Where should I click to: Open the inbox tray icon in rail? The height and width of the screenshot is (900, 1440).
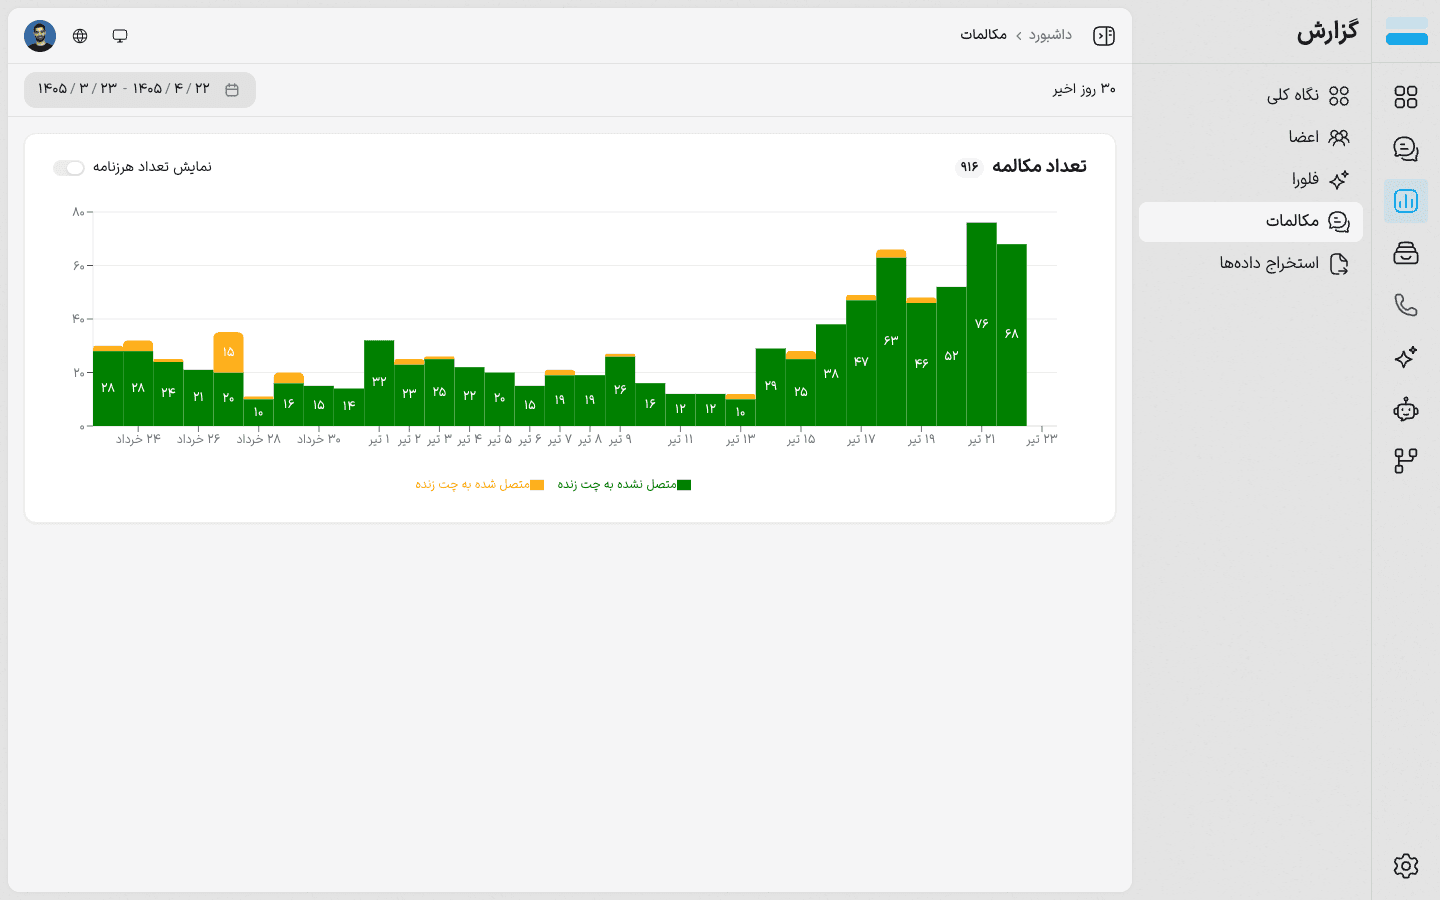click(1406, 253)
